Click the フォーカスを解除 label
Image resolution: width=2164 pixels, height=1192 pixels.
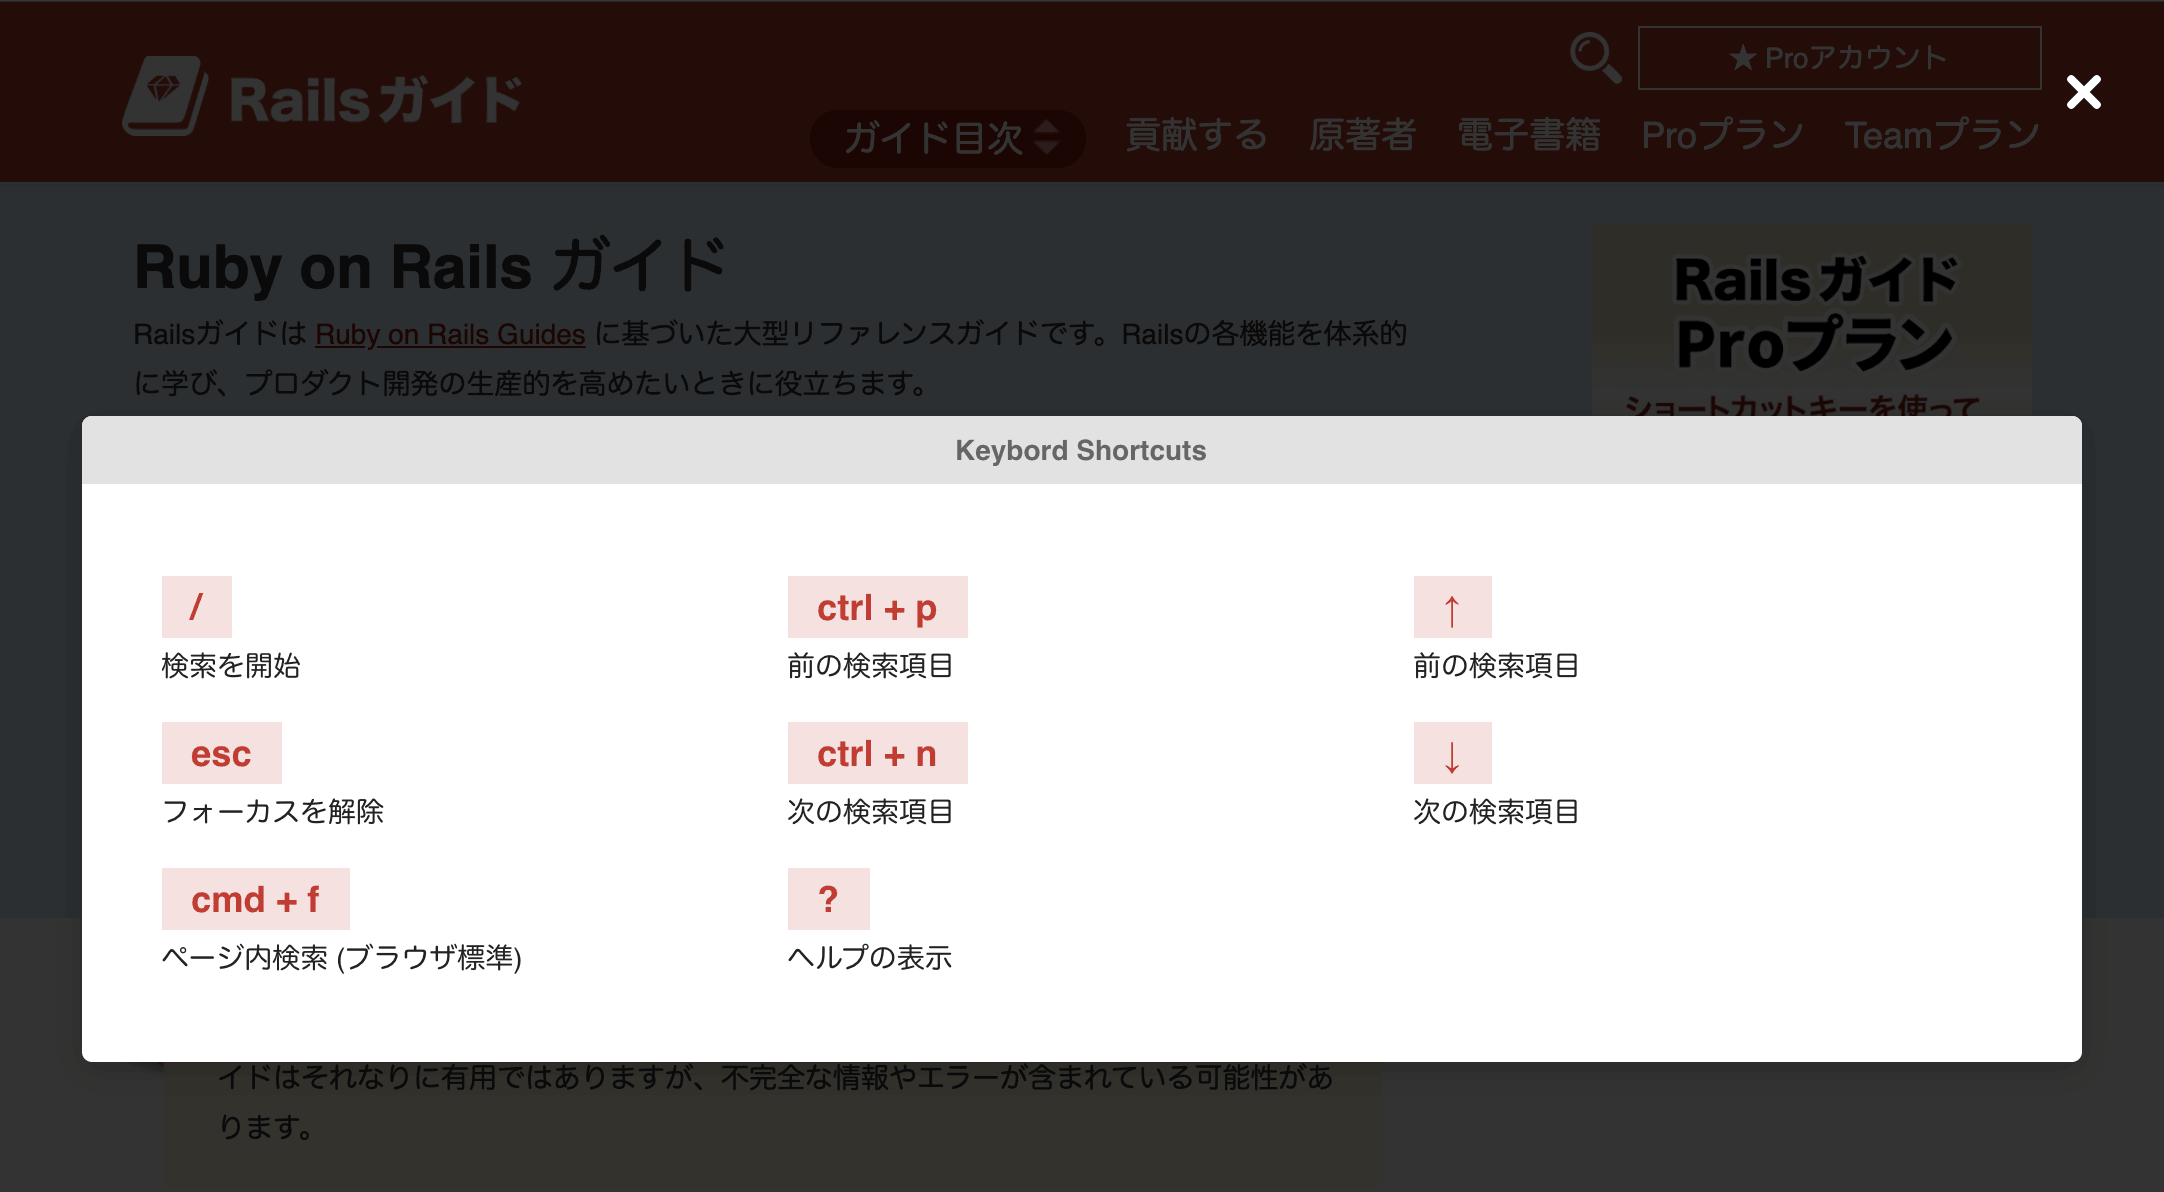pos(273,812)
